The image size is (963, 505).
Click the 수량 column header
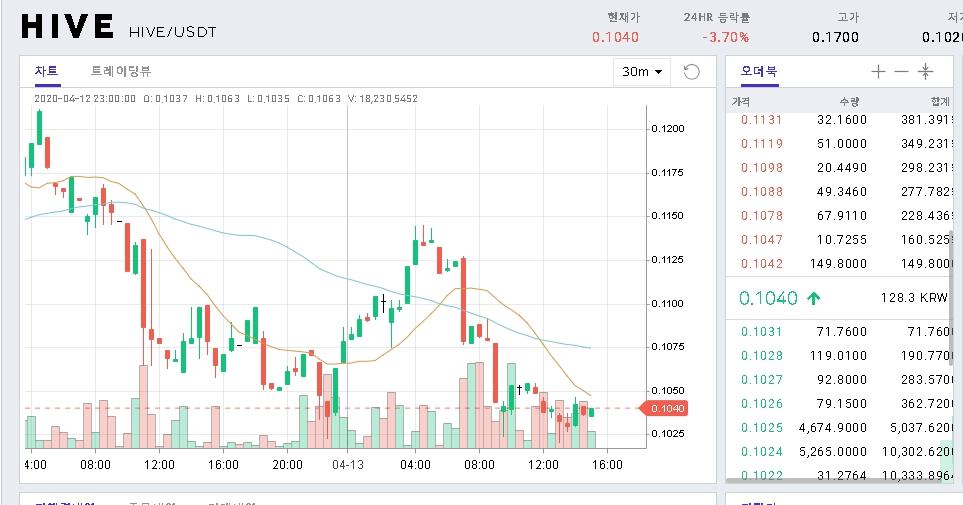point(848,101)
